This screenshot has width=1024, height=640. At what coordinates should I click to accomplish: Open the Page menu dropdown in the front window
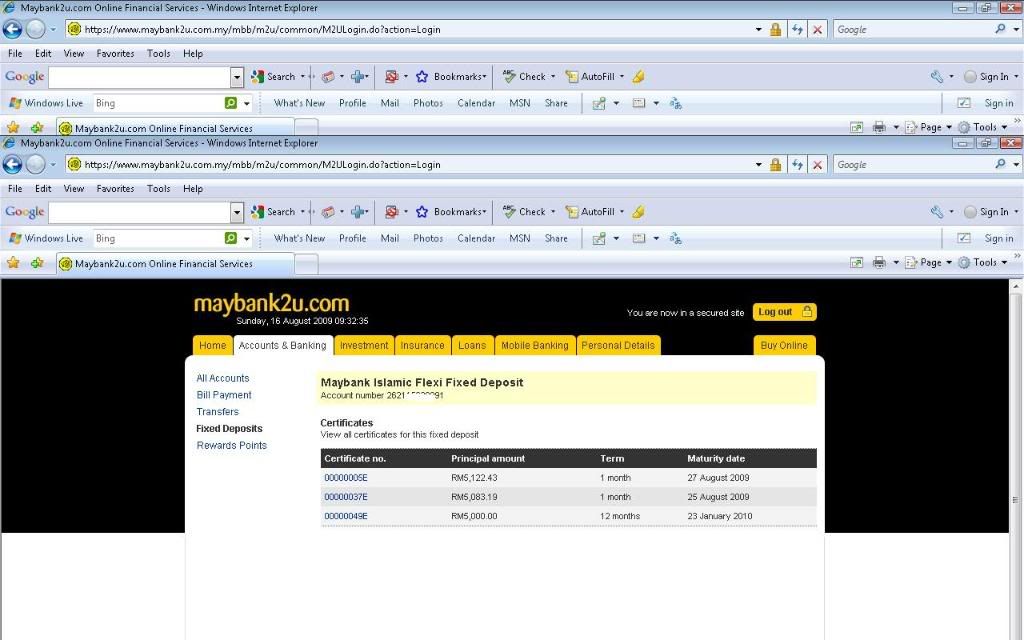pos(949,263)
